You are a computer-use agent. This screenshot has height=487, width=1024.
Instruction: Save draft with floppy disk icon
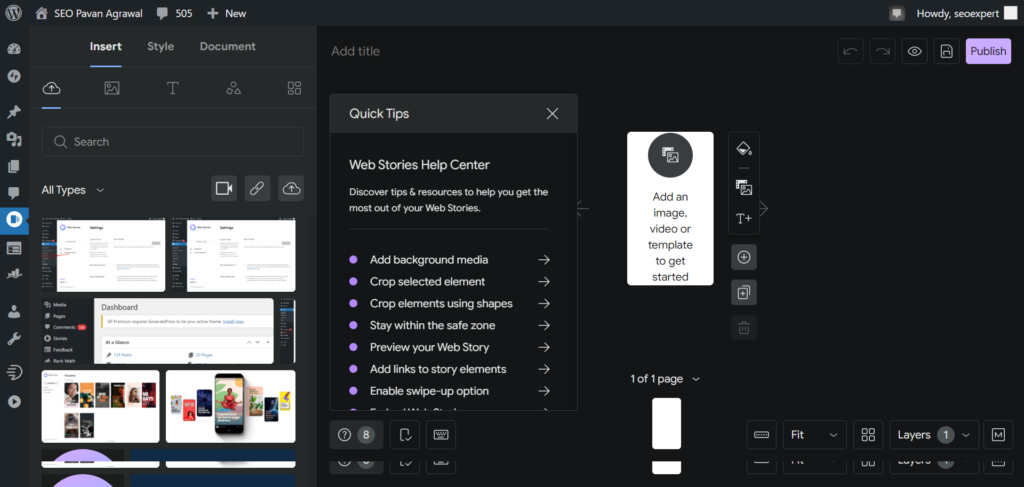click(x=947, y=51)
